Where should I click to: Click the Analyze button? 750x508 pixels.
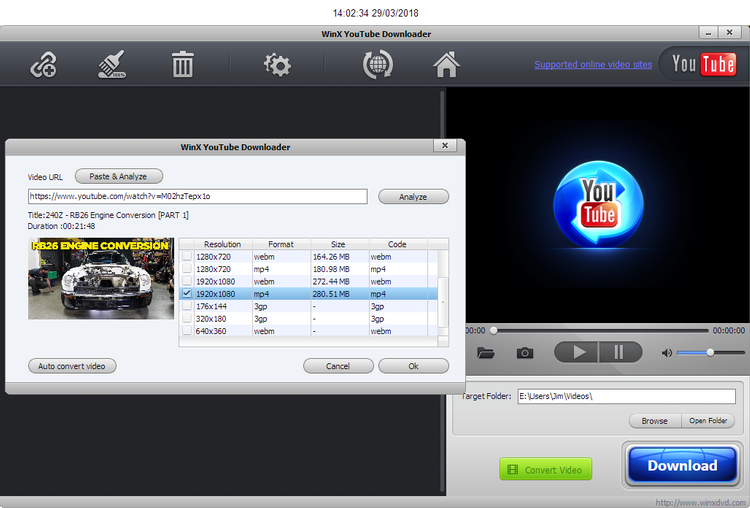tap(413, 197)
